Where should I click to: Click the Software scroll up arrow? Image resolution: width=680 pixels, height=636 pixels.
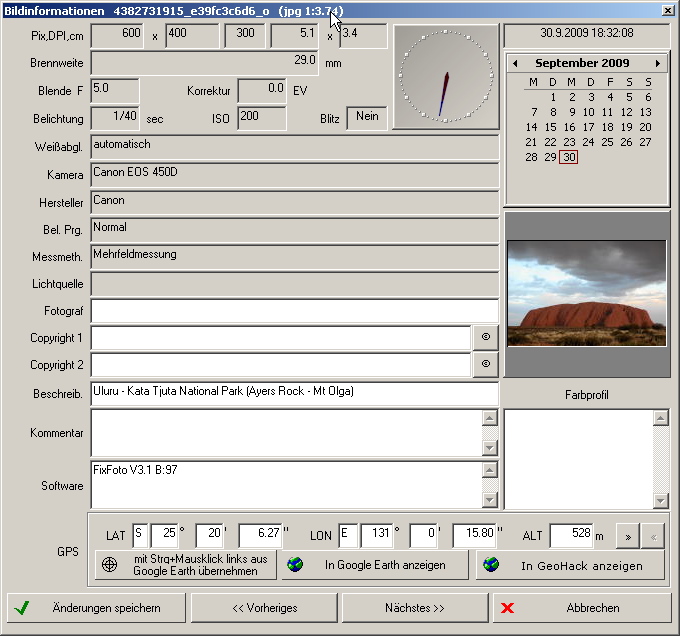point(490,470)
